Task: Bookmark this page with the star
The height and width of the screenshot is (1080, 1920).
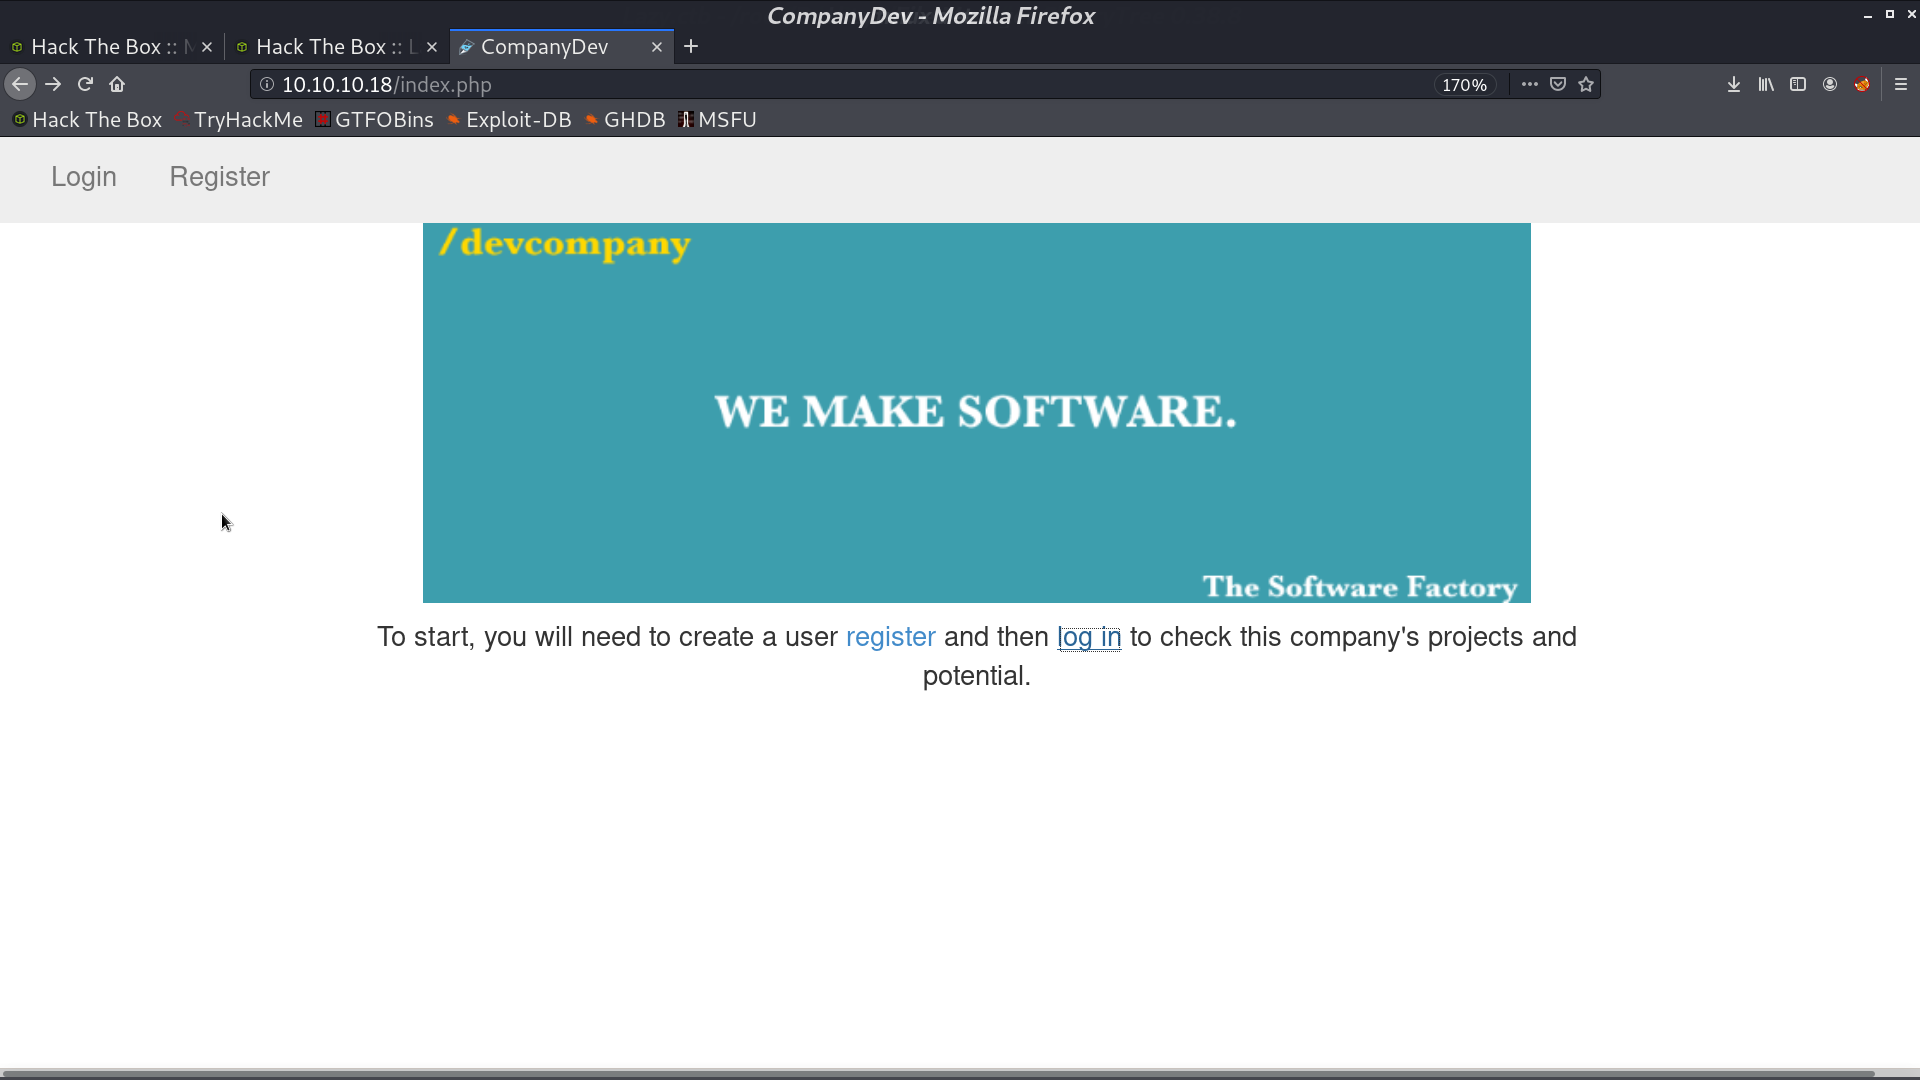Action: 1586,85
